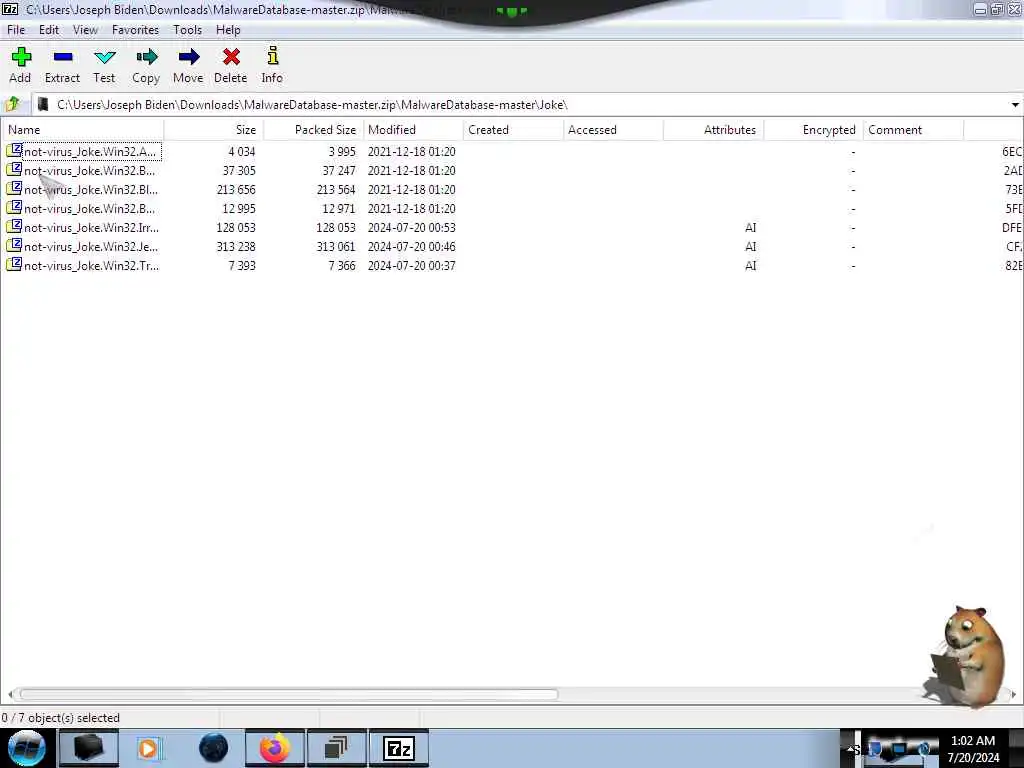Screen dimensions: 1024x768
Task: Click packed size value 213 564
Action: 336,189
